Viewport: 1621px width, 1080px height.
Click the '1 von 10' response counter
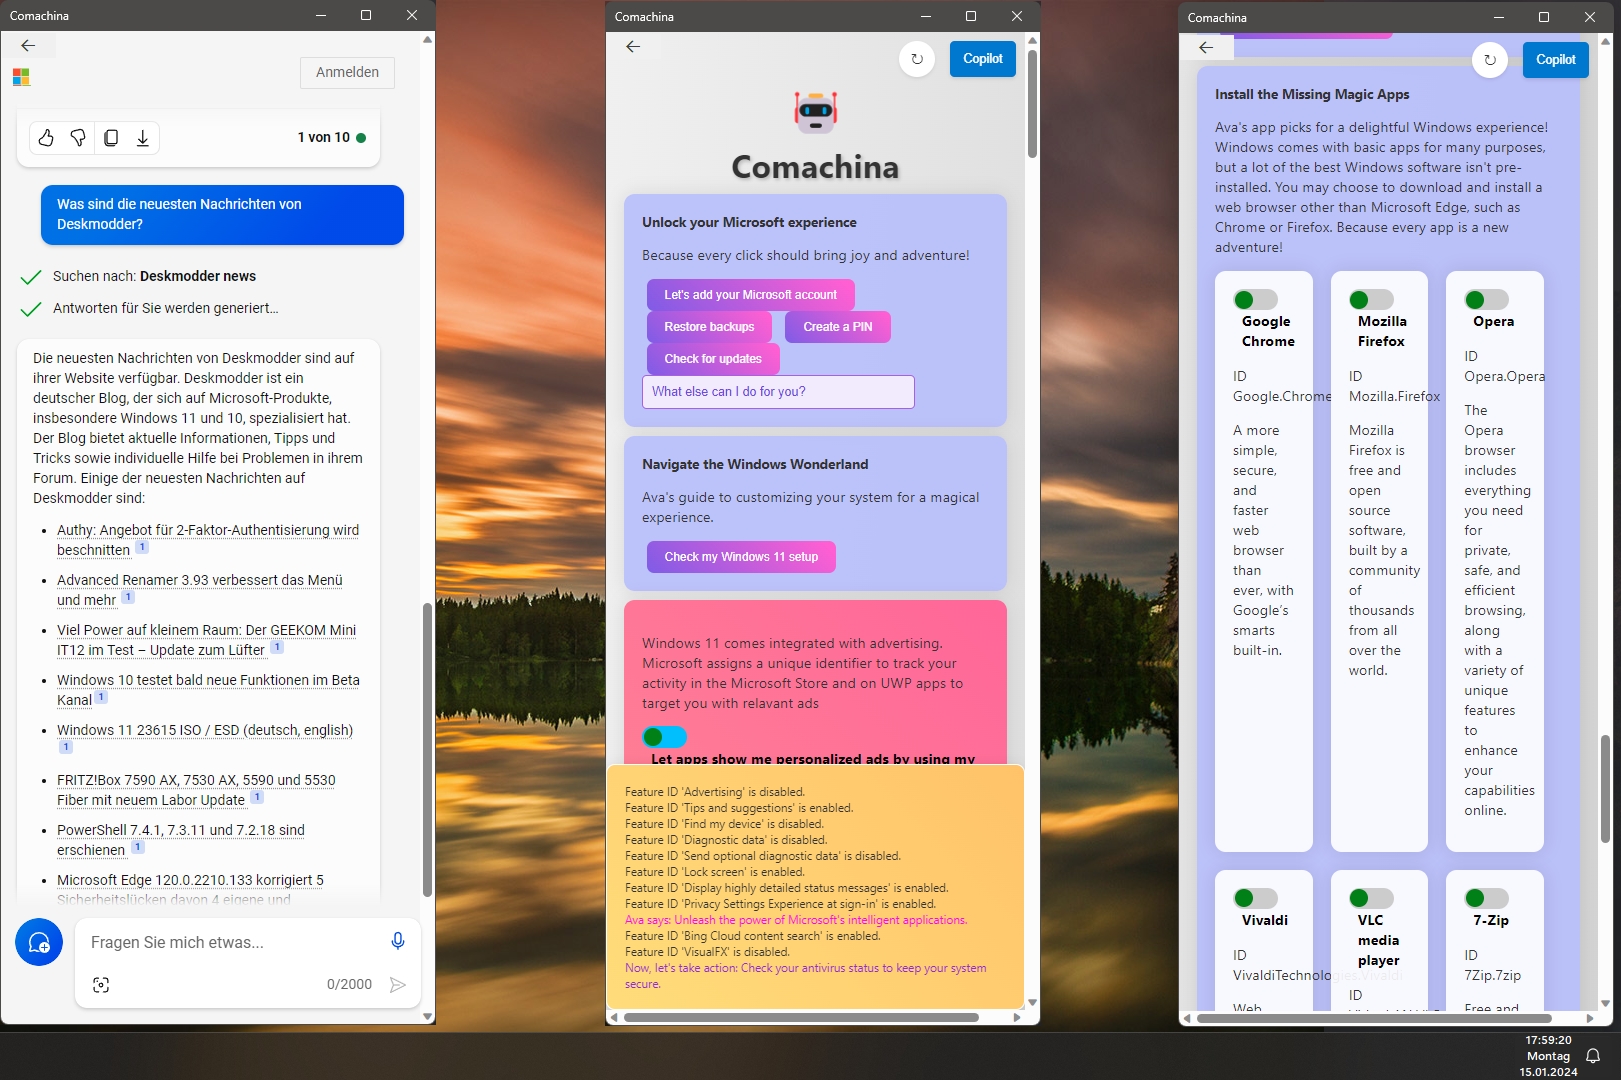324,138
